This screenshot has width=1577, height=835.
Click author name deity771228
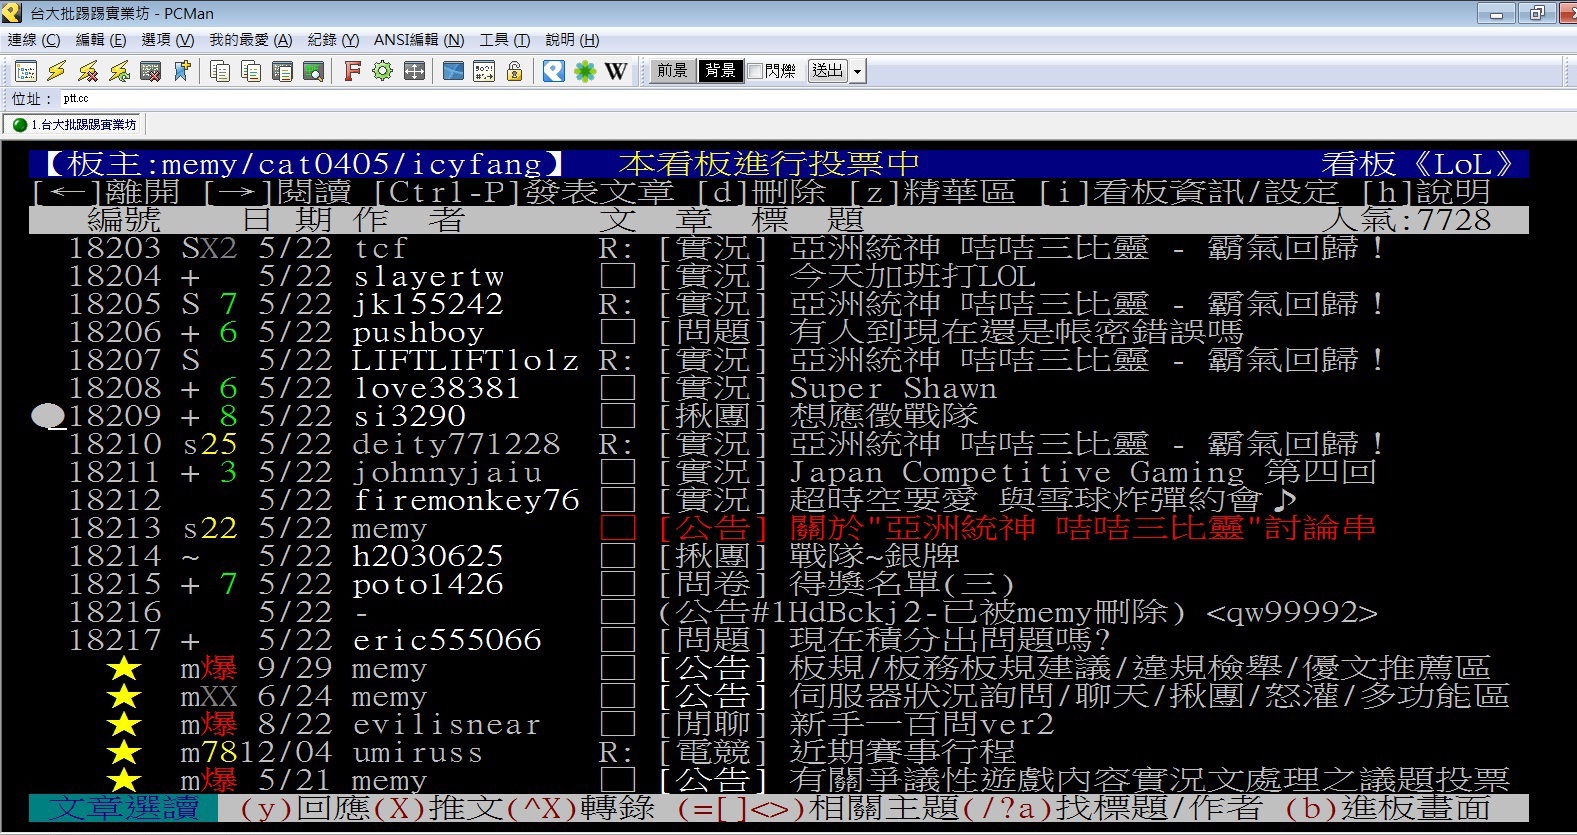[457, 444]
